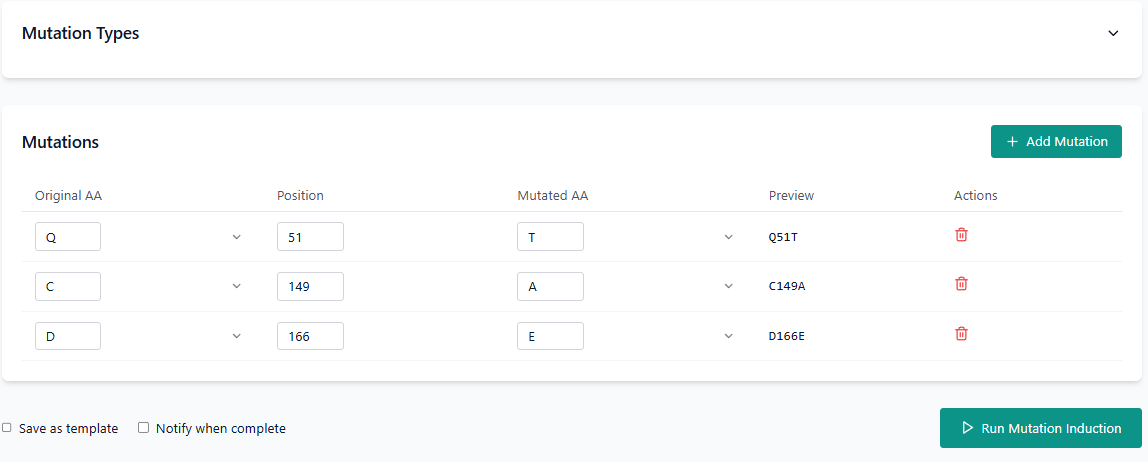Delete the Q51T mutation row
The height and width of the screenshot is (462, 1148).
point(961,235)
